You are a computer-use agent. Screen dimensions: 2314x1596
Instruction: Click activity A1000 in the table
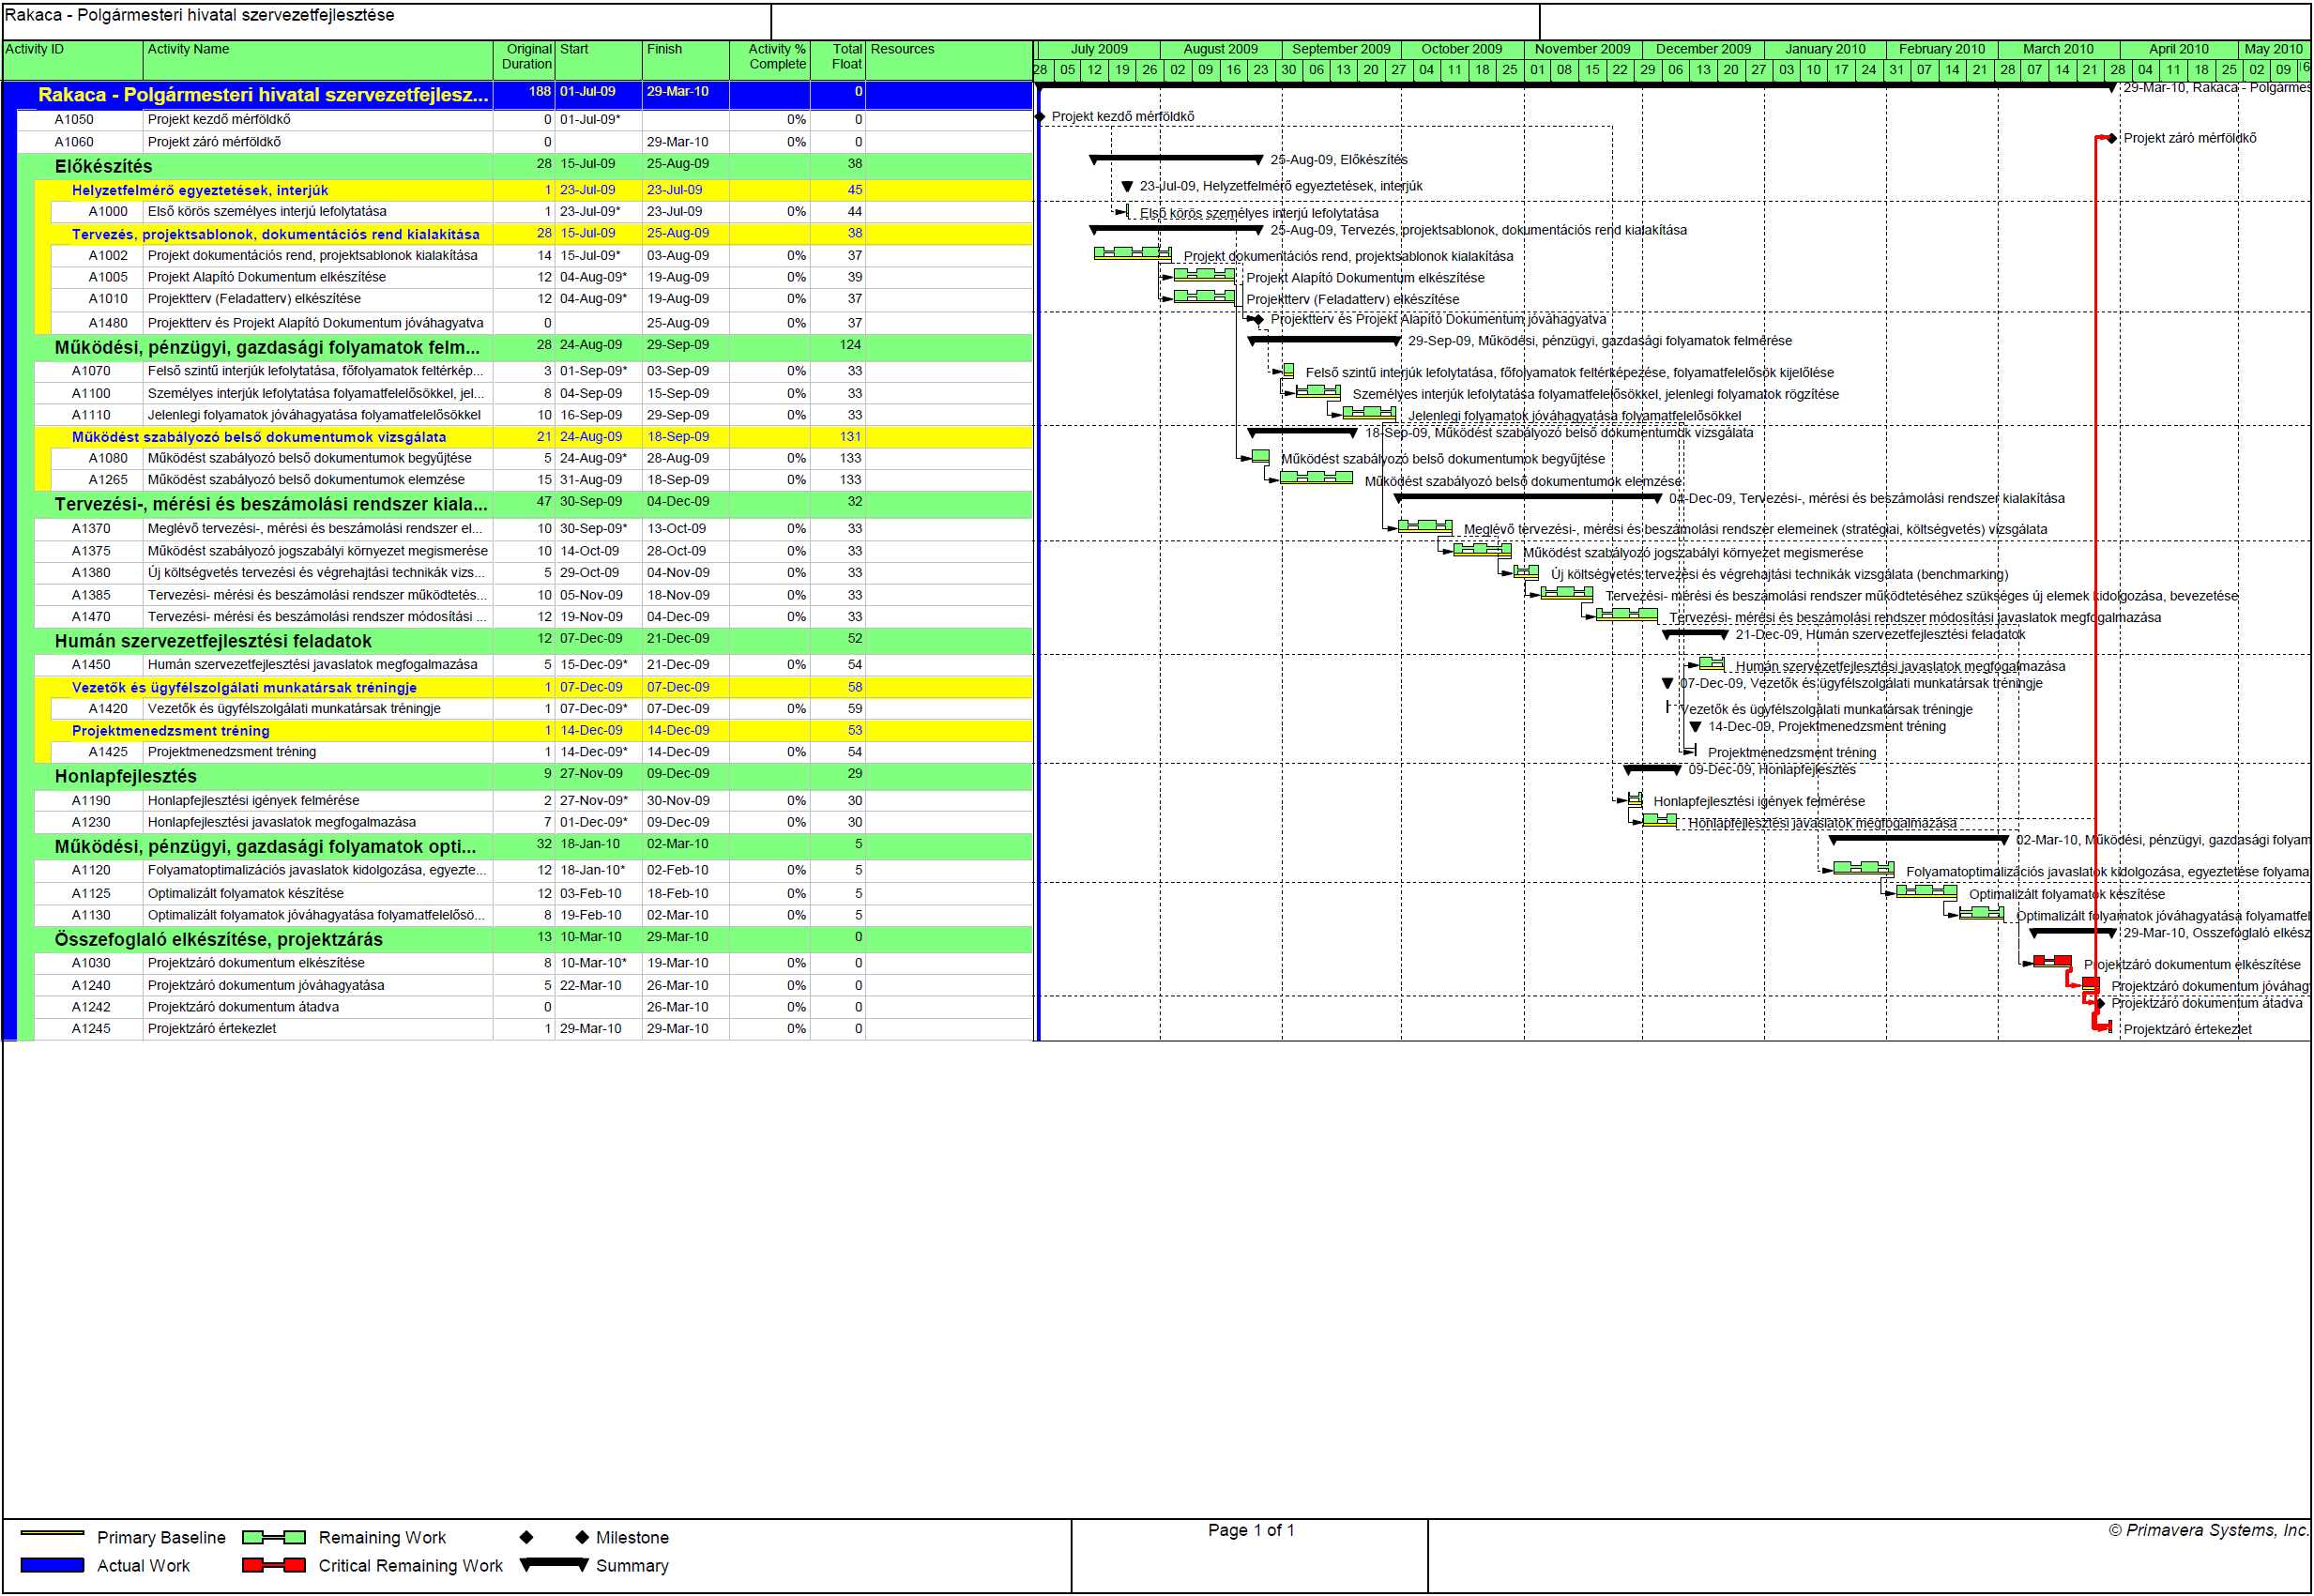pos(543,211)
